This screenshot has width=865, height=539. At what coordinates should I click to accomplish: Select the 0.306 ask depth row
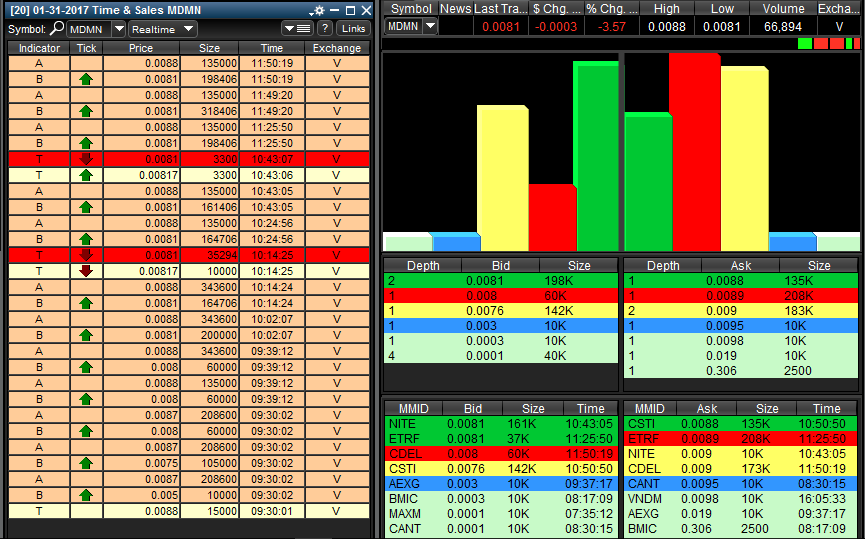pyautogui.click(x=741, y=371)
